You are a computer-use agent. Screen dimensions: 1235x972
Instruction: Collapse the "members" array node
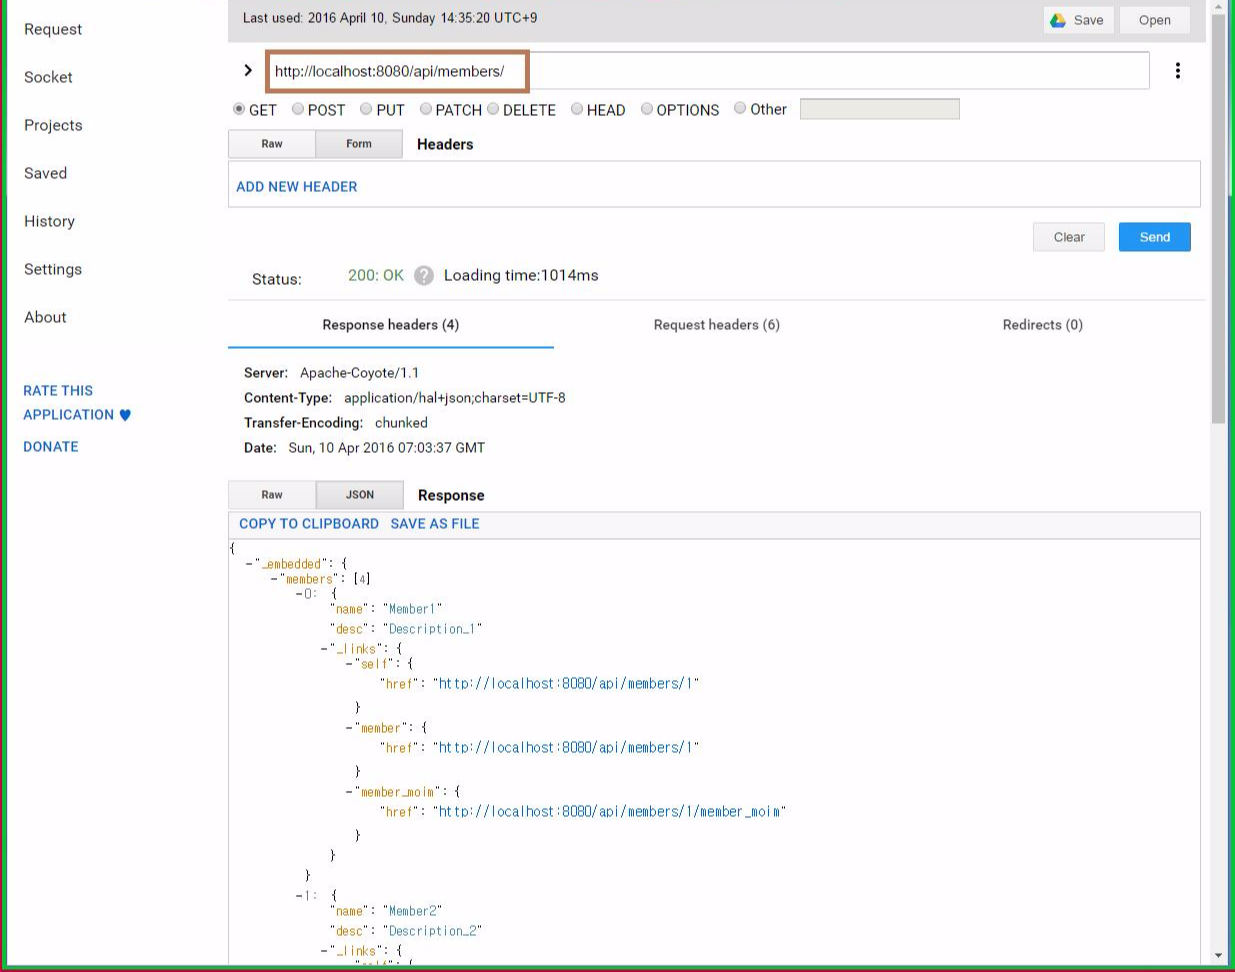coord(275,579)
